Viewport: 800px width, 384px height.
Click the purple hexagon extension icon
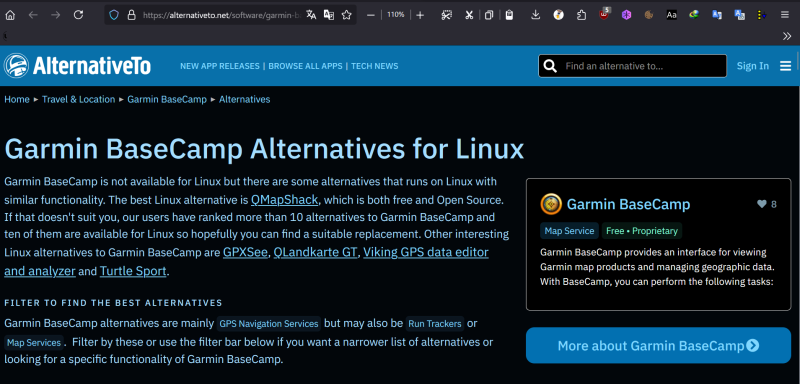point(627,15)
